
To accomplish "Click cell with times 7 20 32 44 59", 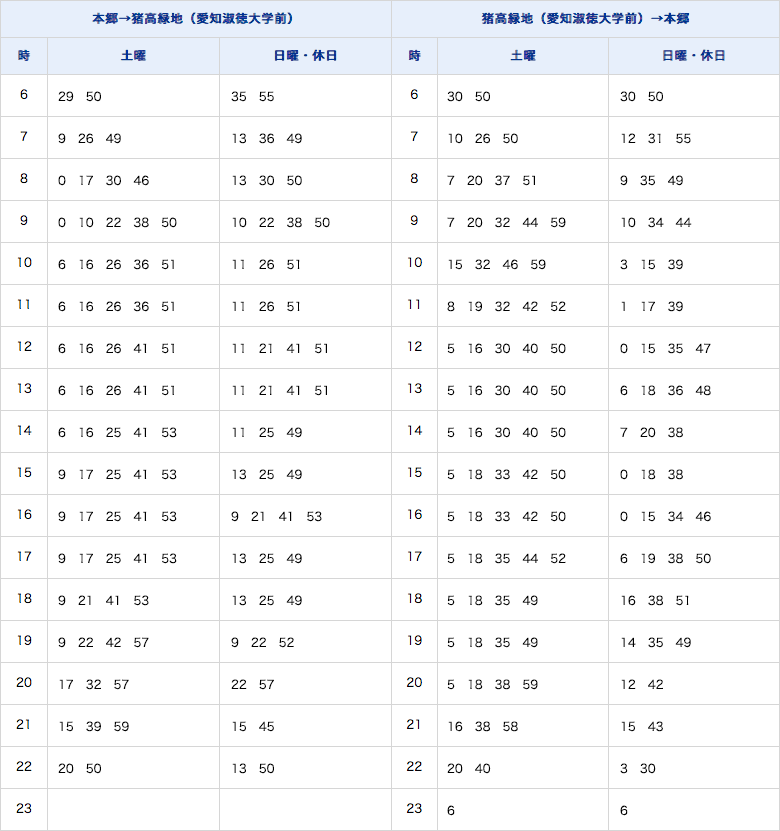I will (522, 222).
